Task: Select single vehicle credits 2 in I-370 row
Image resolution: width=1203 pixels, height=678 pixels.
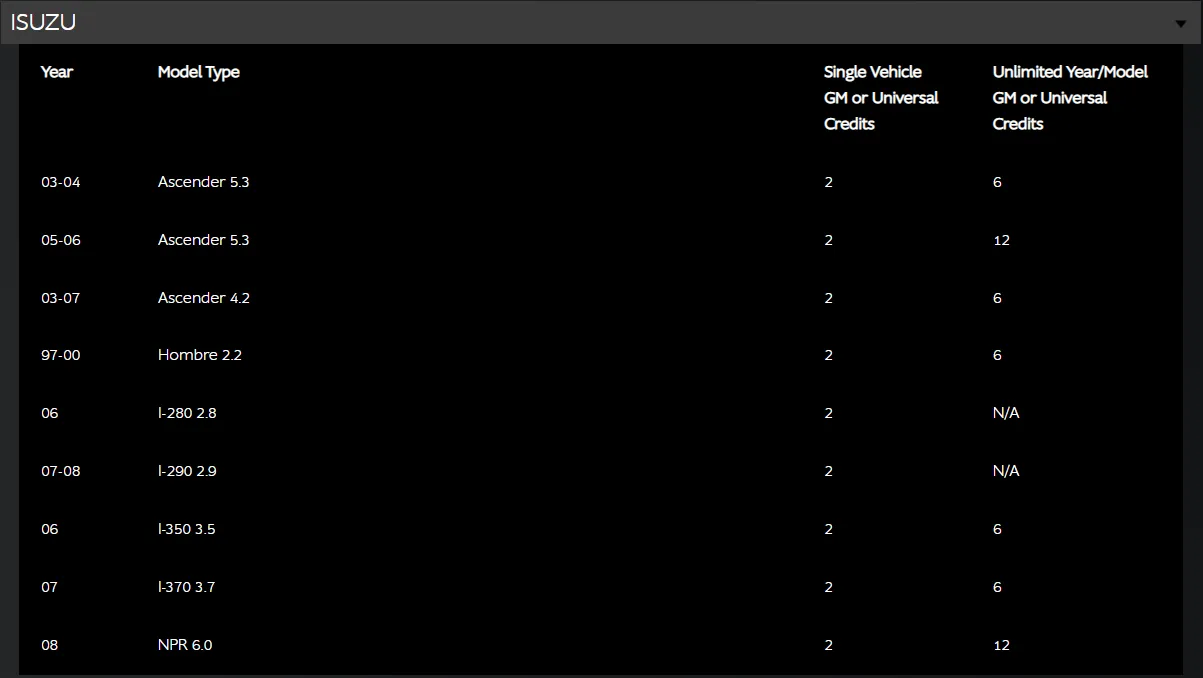Action: click(829, 587)
